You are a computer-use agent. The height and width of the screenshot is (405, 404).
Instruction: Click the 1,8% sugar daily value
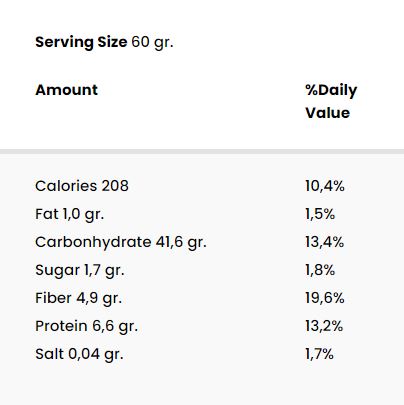(x=320, y=270)
